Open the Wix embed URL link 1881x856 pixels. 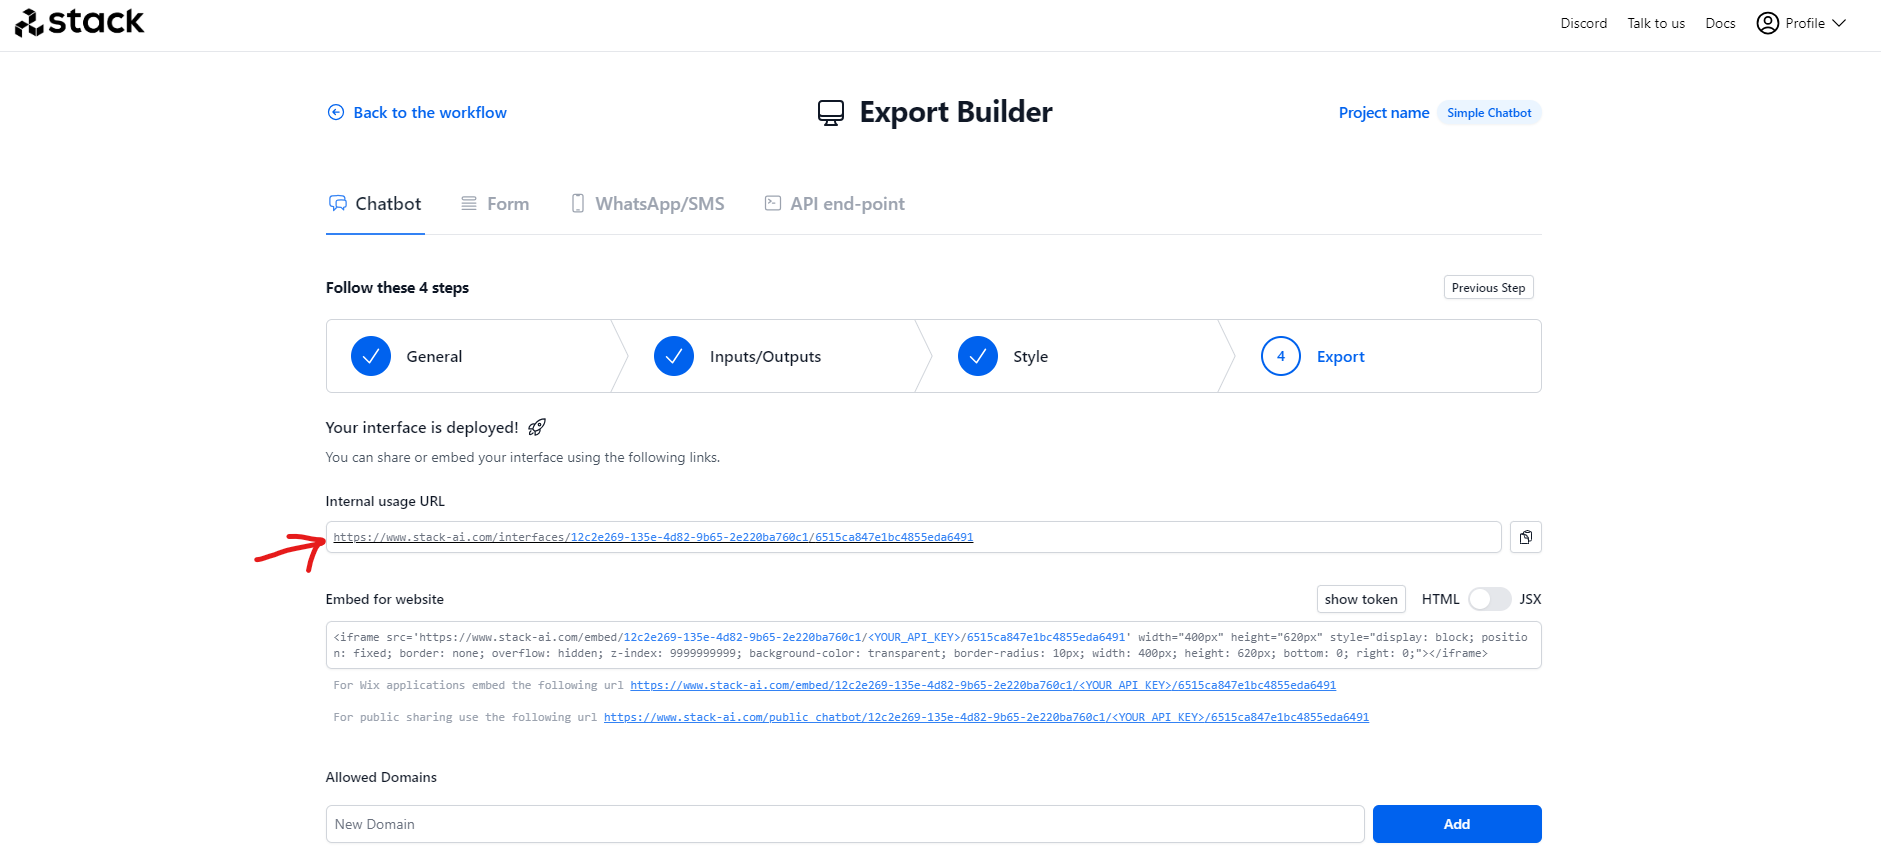click(x=983, y=685)
